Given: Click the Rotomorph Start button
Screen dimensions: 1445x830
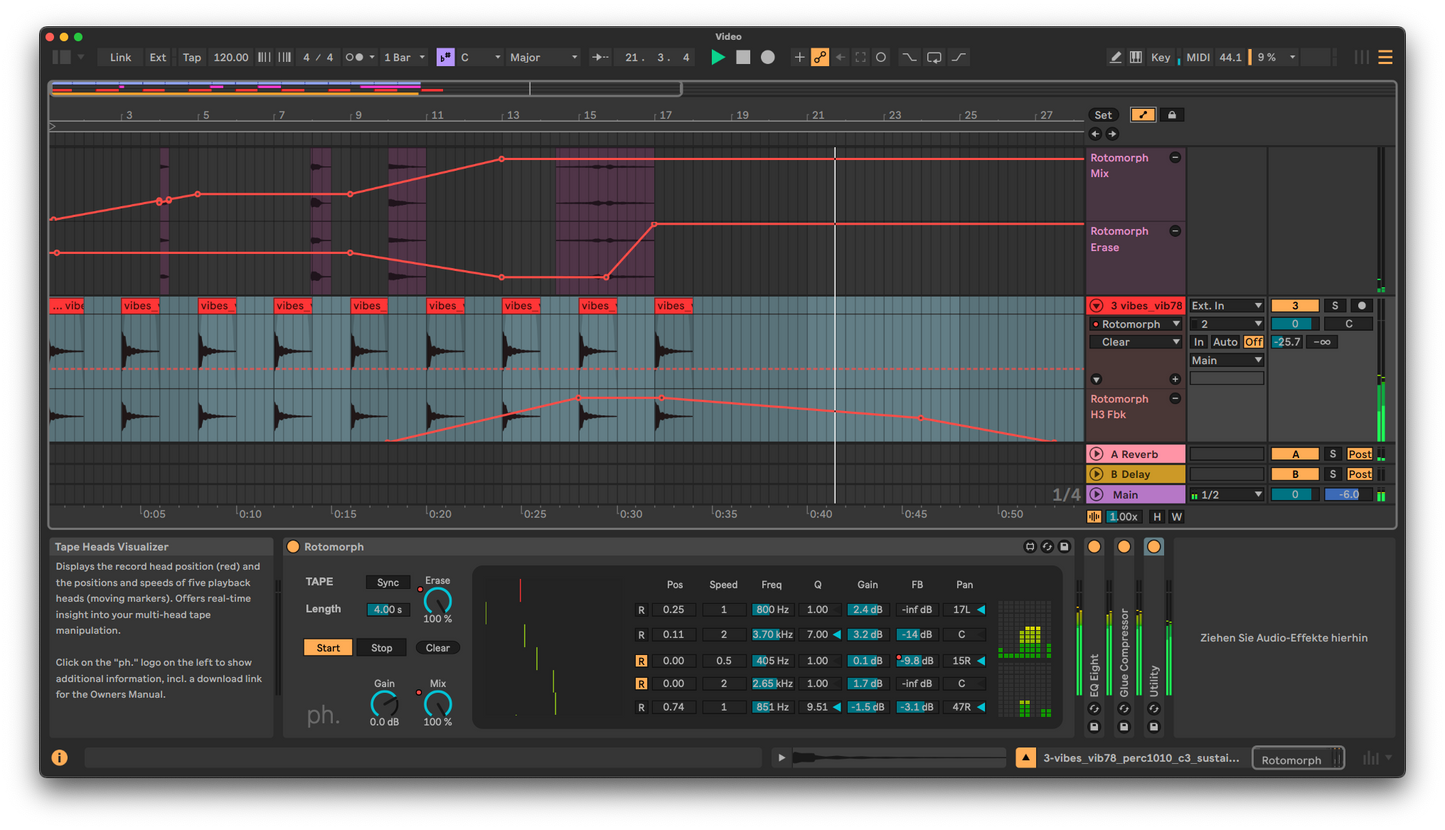Looking at the screenshot, I should [328, 648].
